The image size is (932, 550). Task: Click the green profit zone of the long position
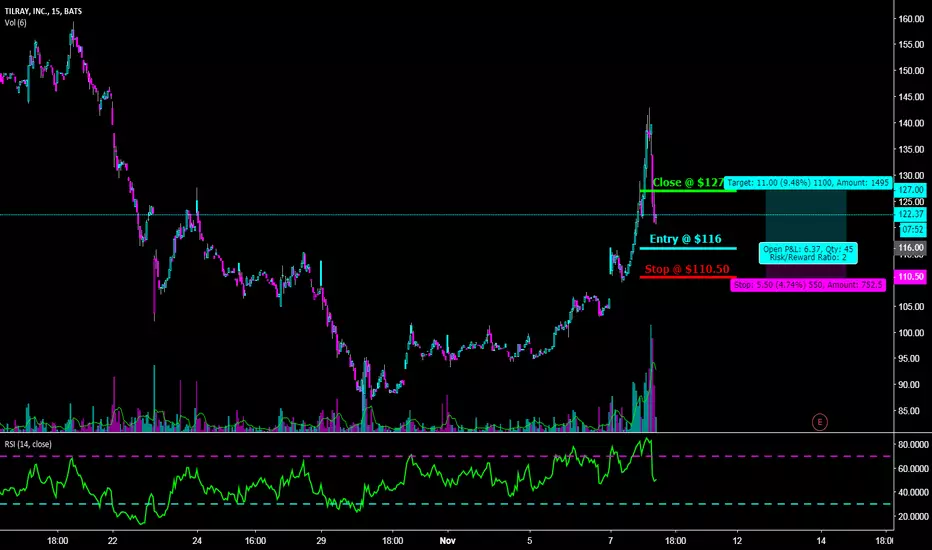coord(805,216)
